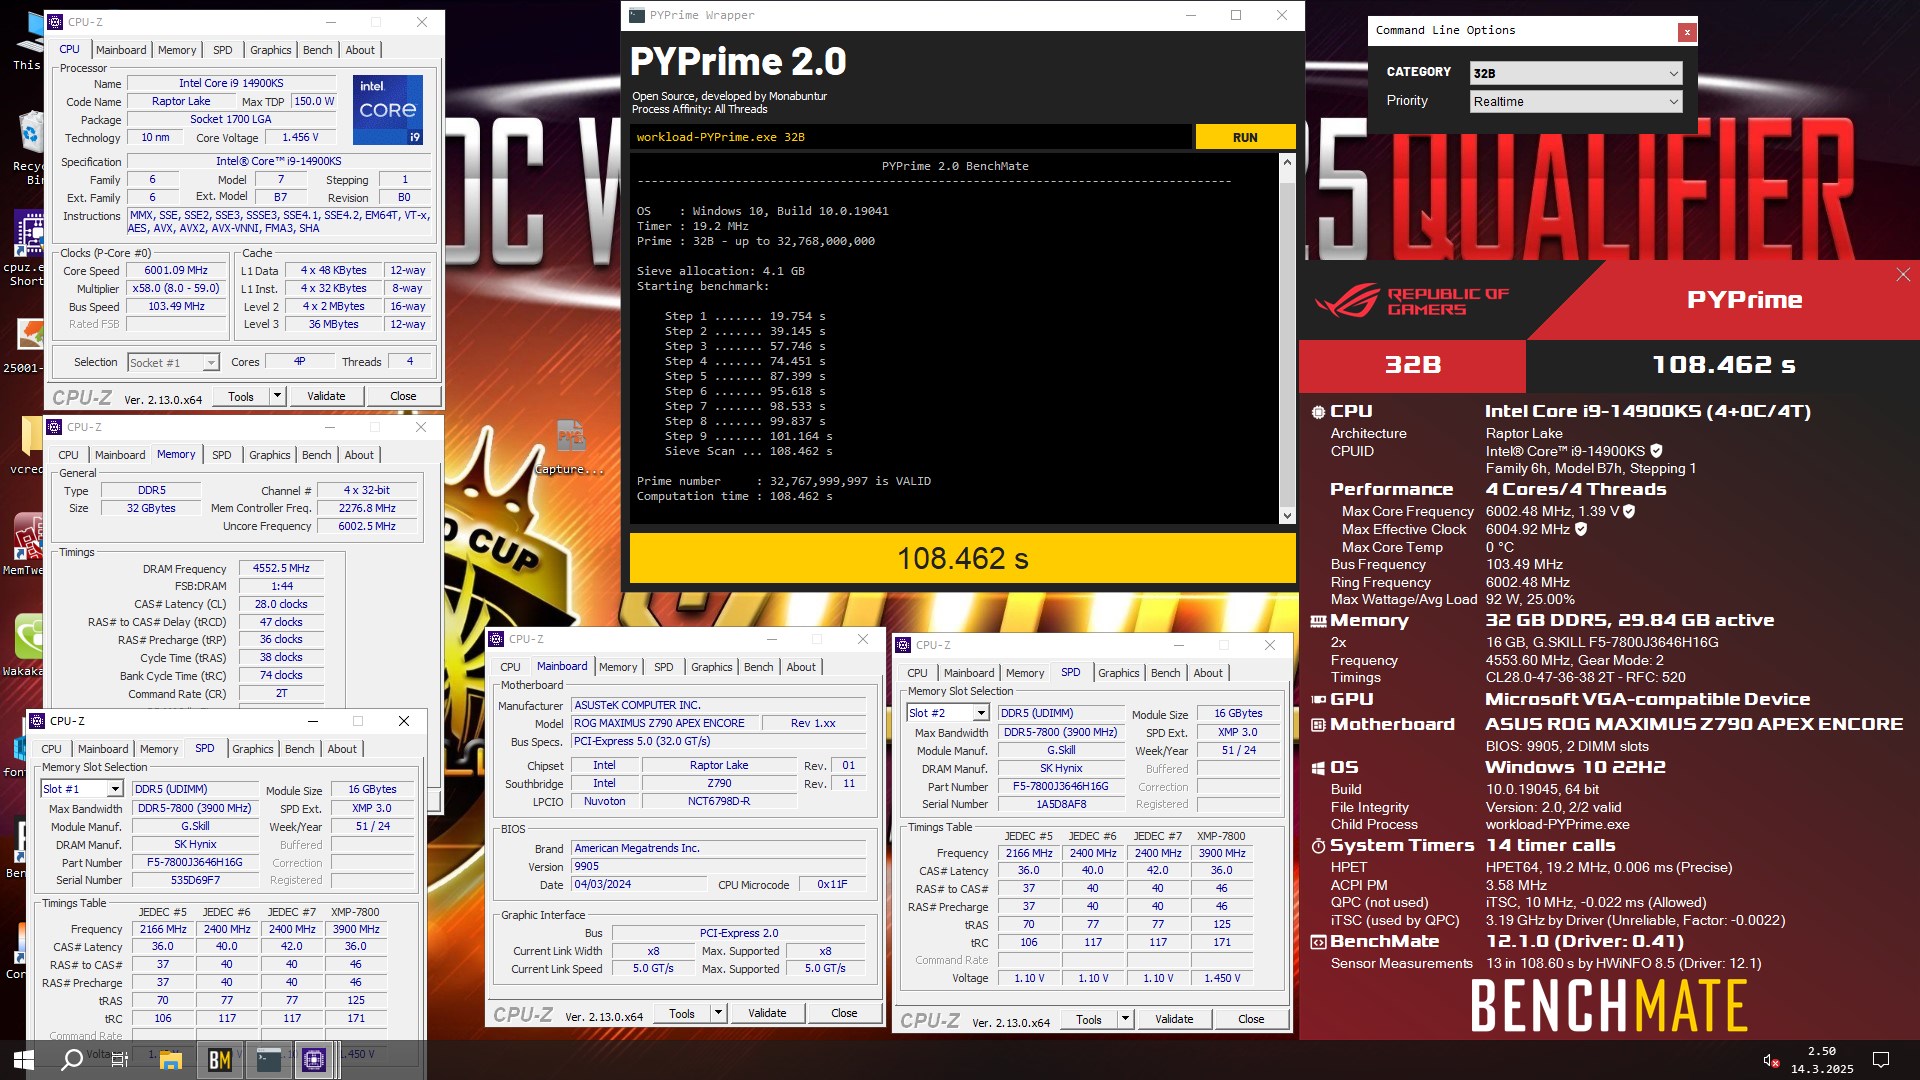Click the workload-PYPrime.exe 32B command field

coord(910,137)
